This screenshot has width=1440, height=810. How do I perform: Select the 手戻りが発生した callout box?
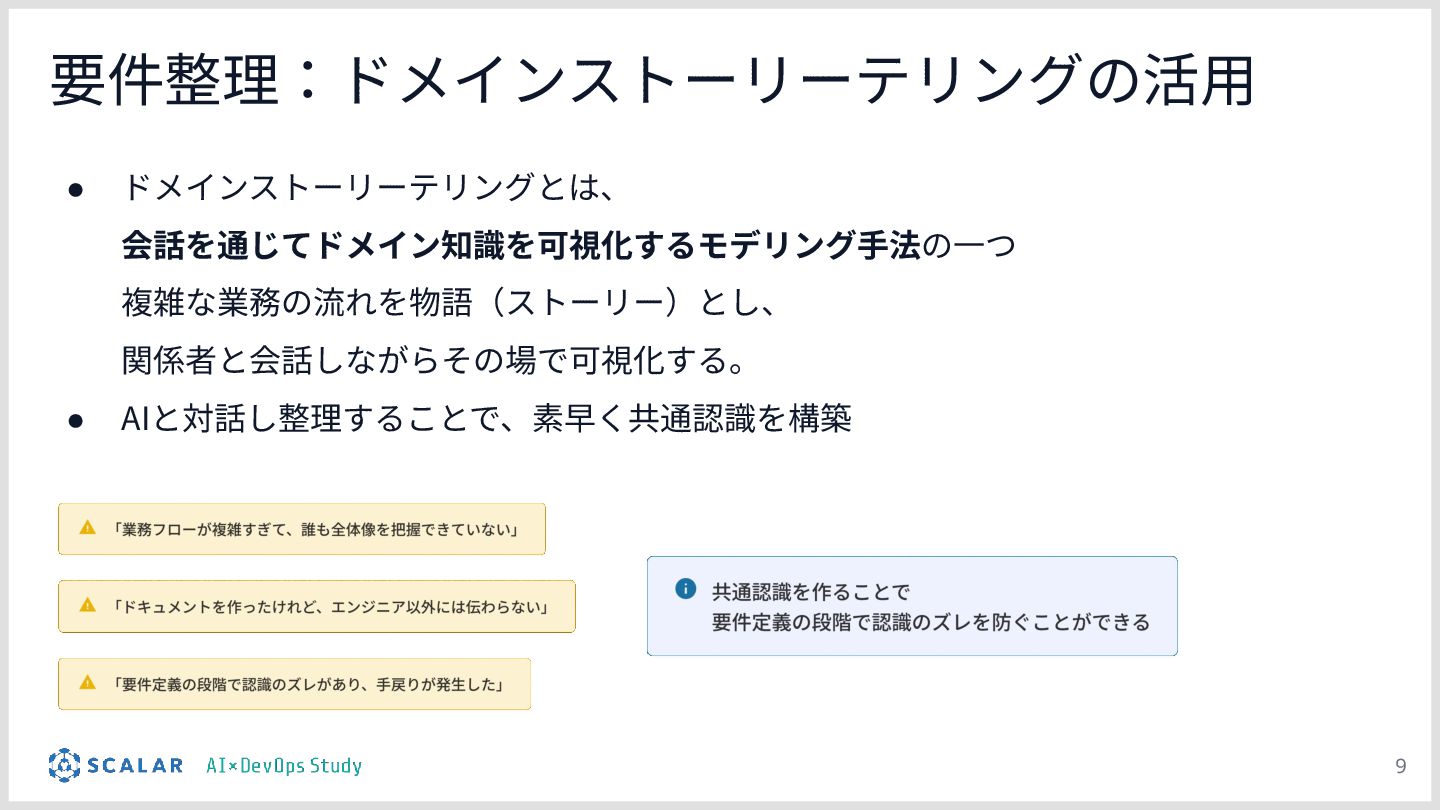tap(294, 684)
